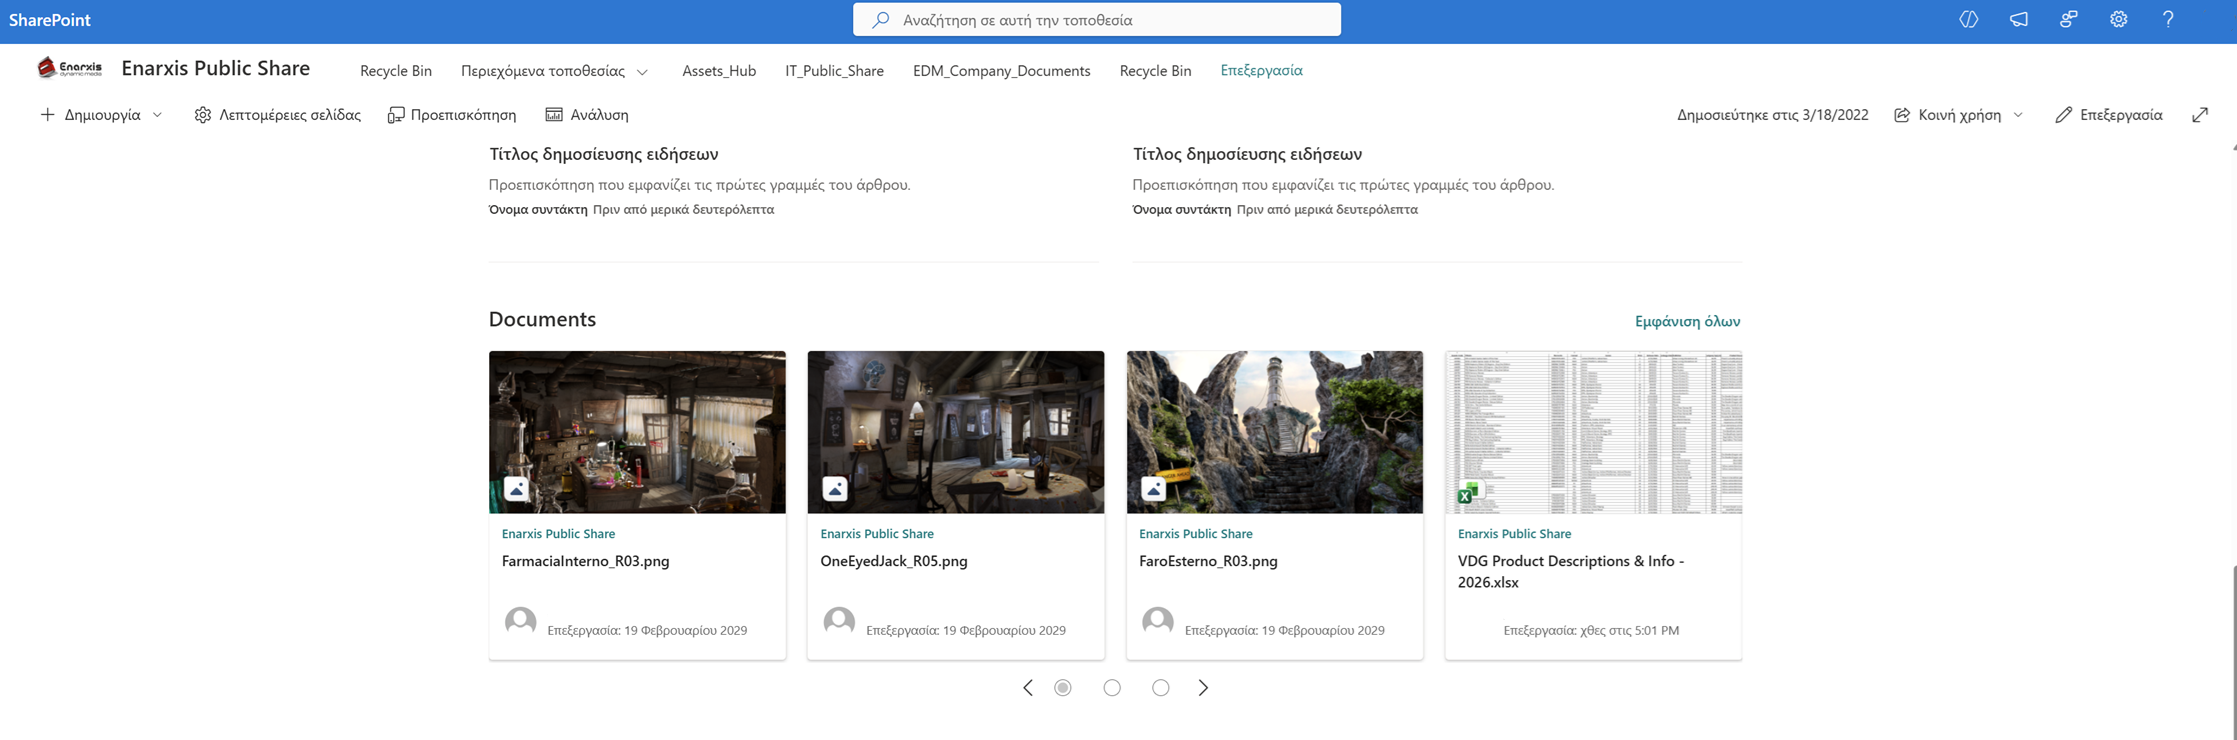
Task: Click the author avatar on OneEyedJack card
Action: pos(839,622)
